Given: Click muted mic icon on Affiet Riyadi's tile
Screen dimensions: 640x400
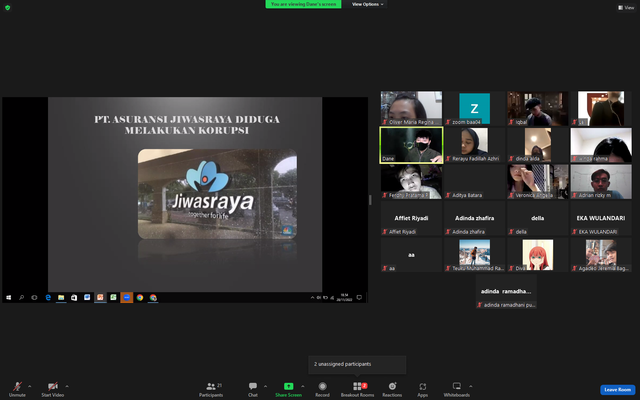Looking at the screenshot, I should point(384,232).
